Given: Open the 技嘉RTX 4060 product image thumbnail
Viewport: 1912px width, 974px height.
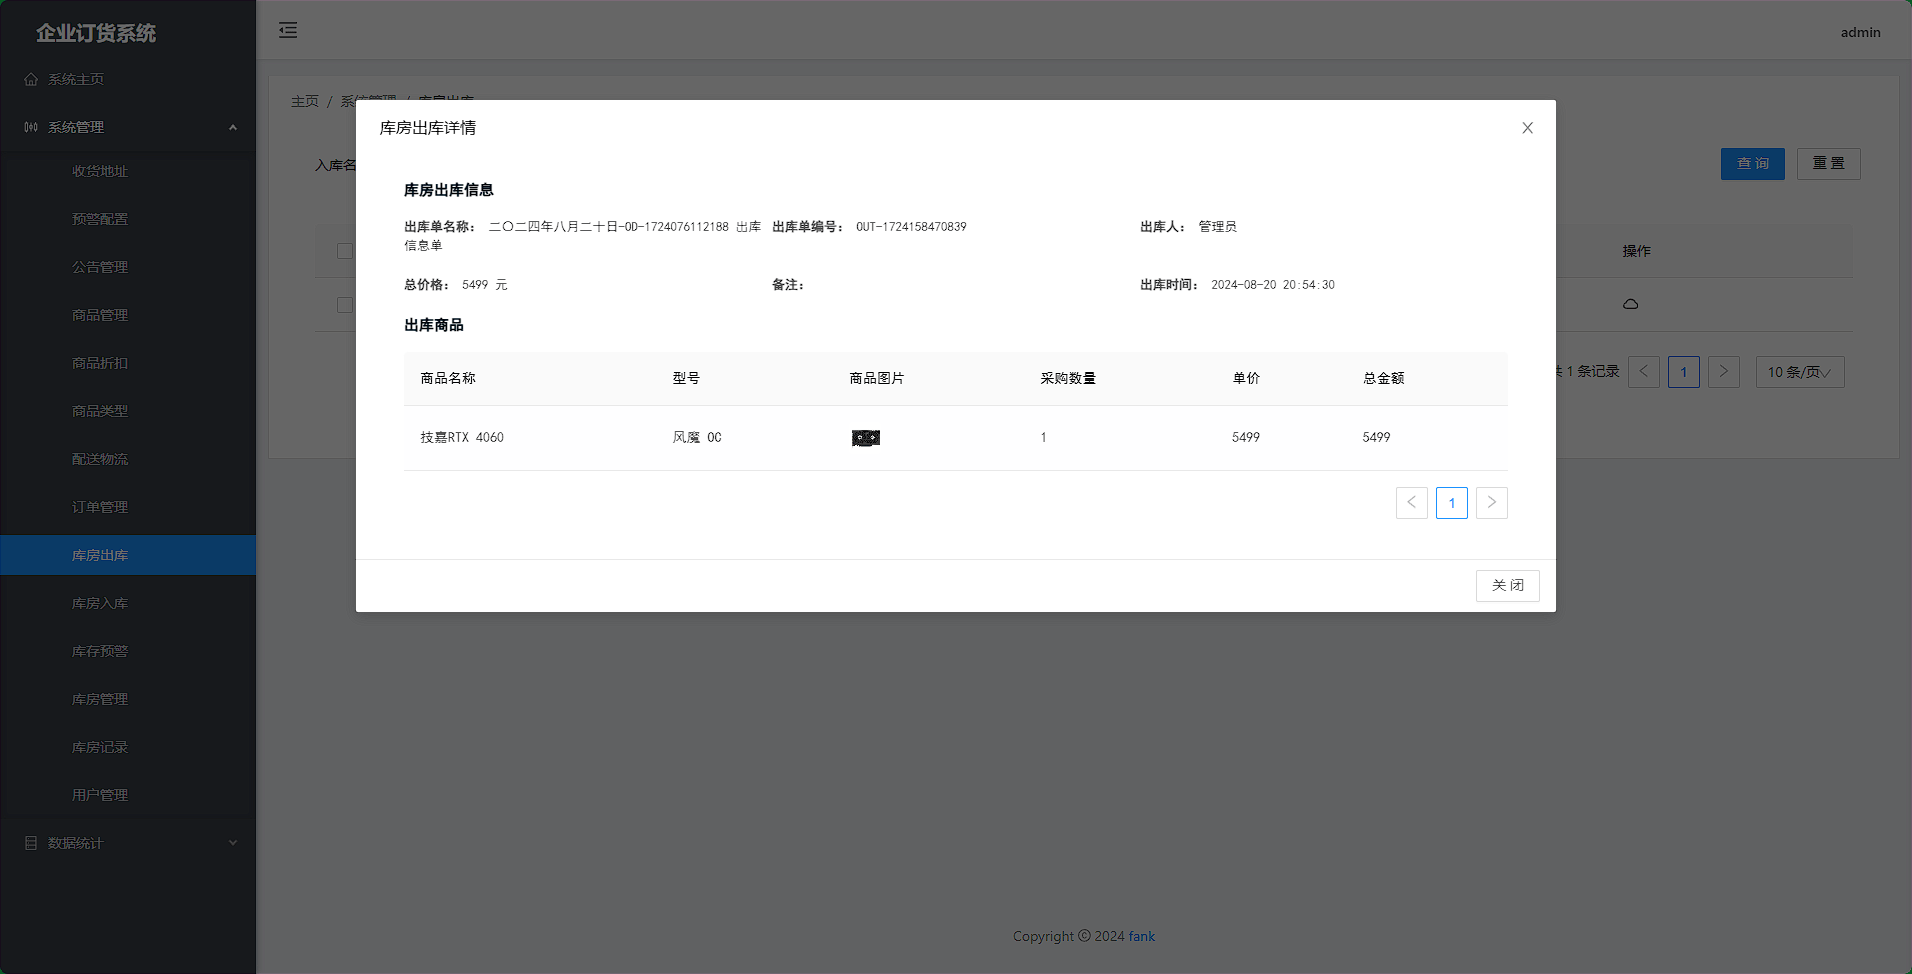Looking at the screenshot, I should (x=866, y=438).
